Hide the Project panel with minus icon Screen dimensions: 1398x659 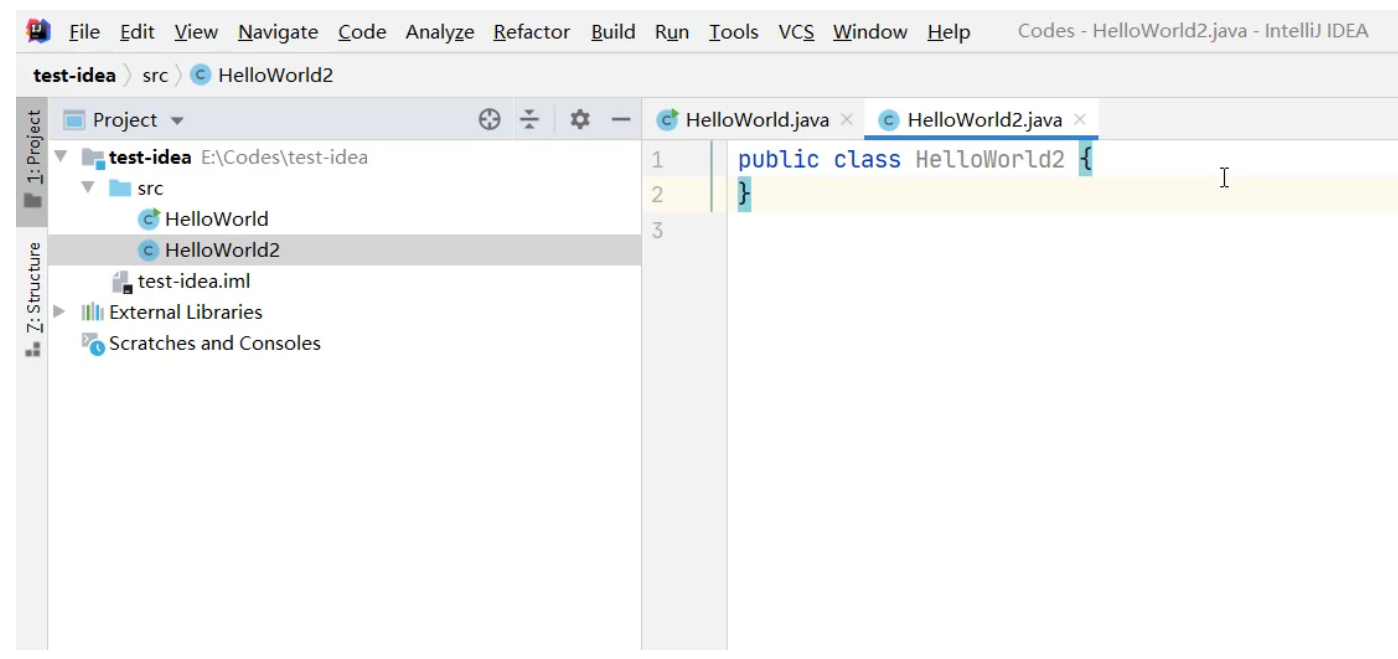pyautogui.click(x=621, y=120)
